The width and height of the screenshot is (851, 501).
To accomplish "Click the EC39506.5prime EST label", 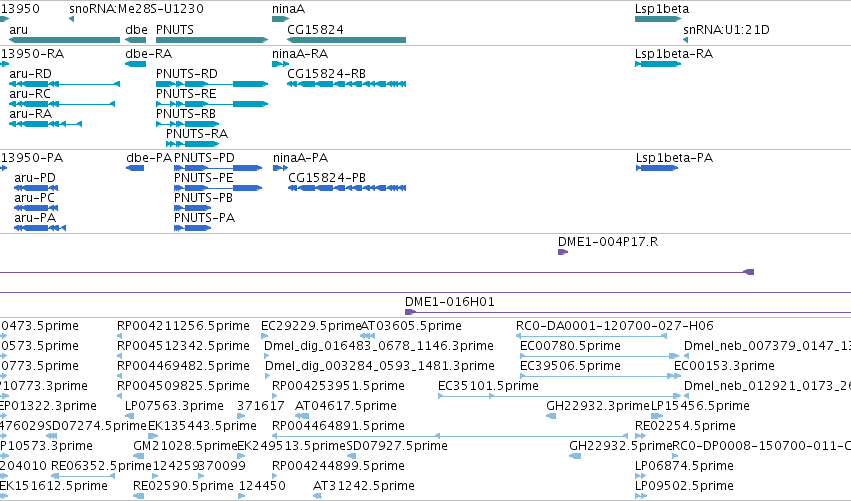I will (570, 366).
